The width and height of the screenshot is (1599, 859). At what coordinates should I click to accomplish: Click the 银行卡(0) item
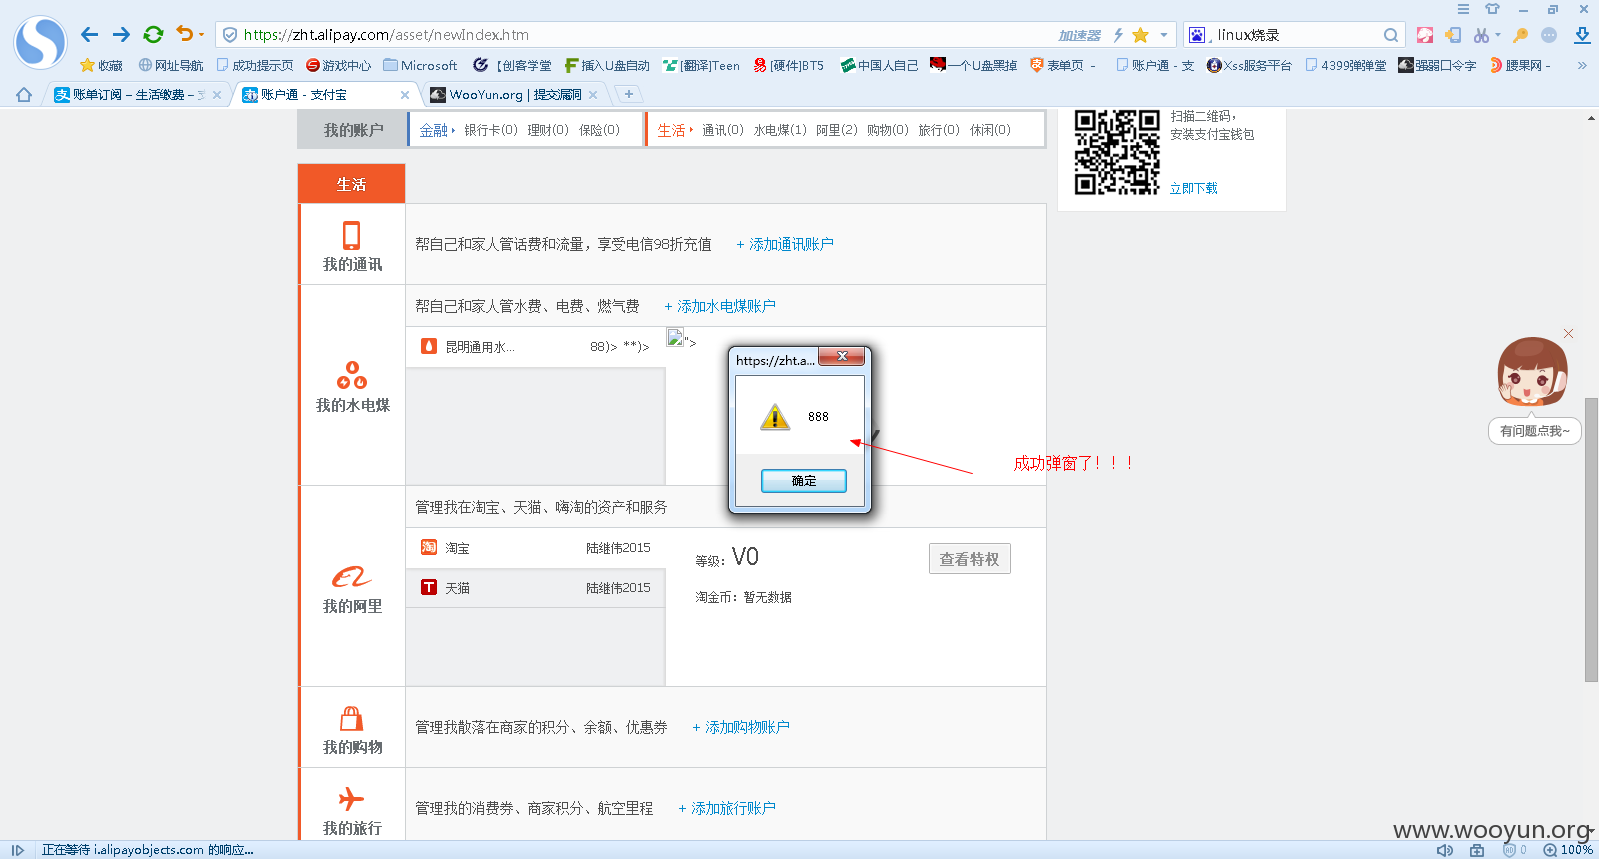[491, 130]
